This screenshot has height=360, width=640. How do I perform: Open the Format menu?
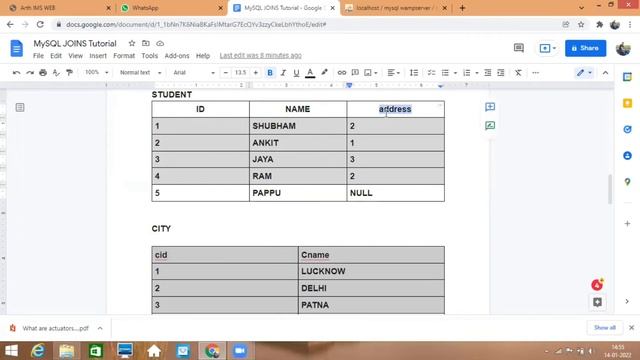point(124,56)
